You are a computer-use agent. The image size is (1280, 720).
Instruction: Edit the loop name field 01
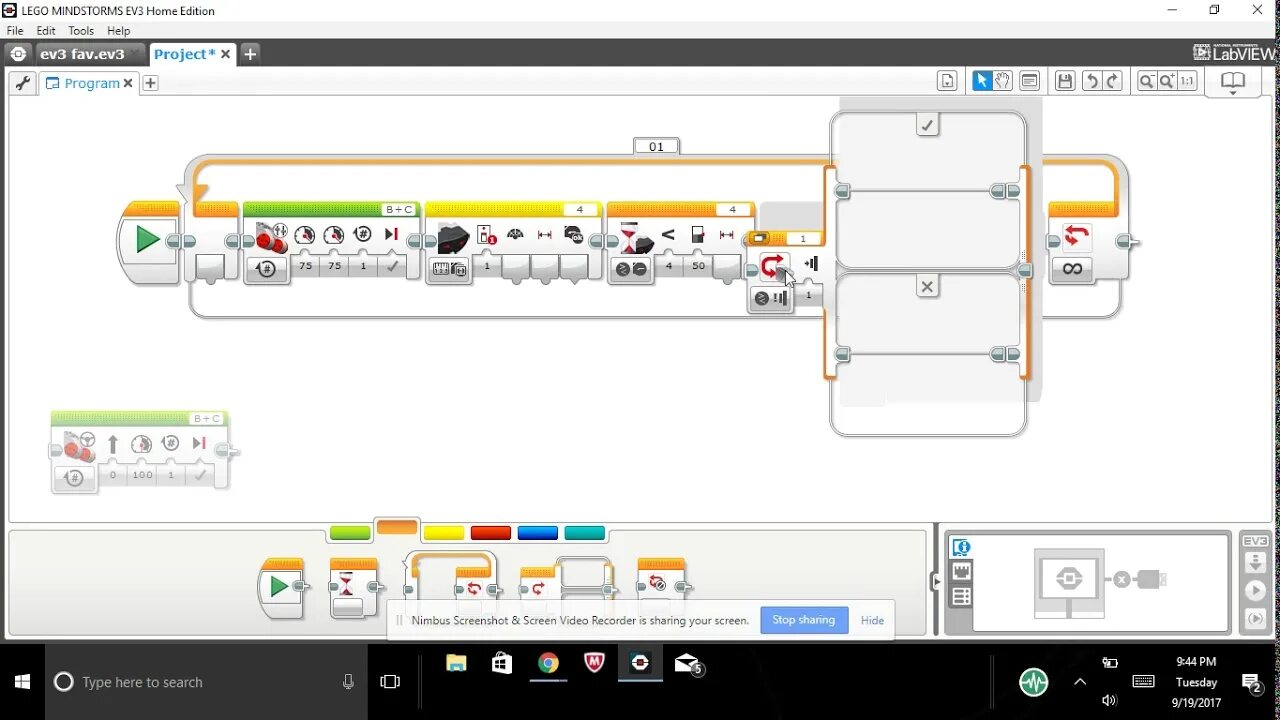[656, 146]
